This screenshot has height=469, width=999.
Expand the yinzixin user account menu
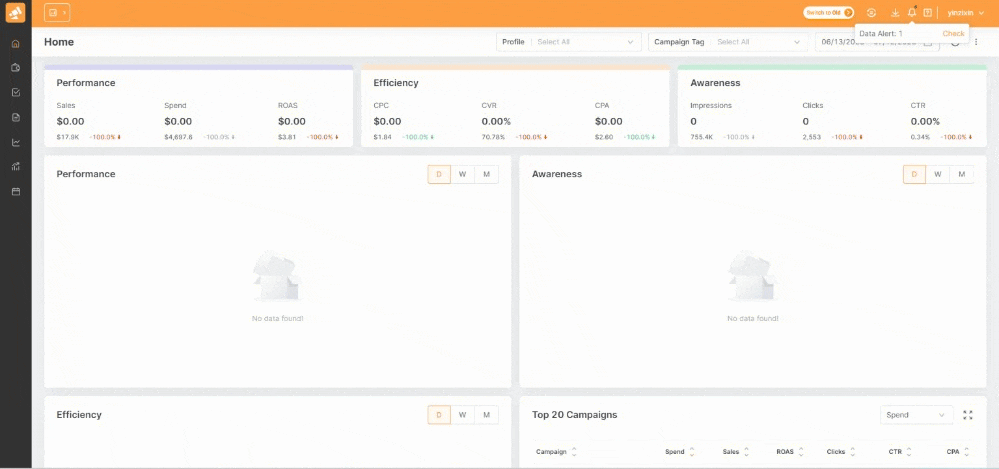click(x=966, y=13)
